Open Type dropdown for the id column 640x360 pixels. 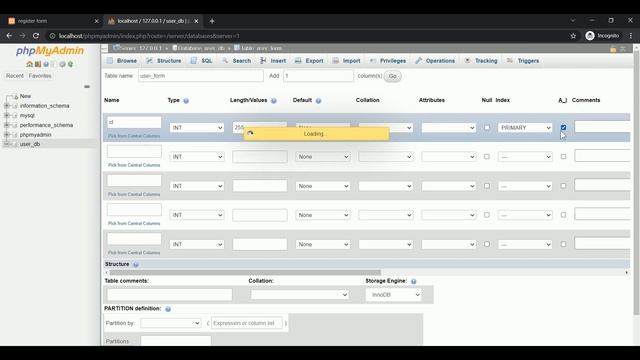point(197,128)
